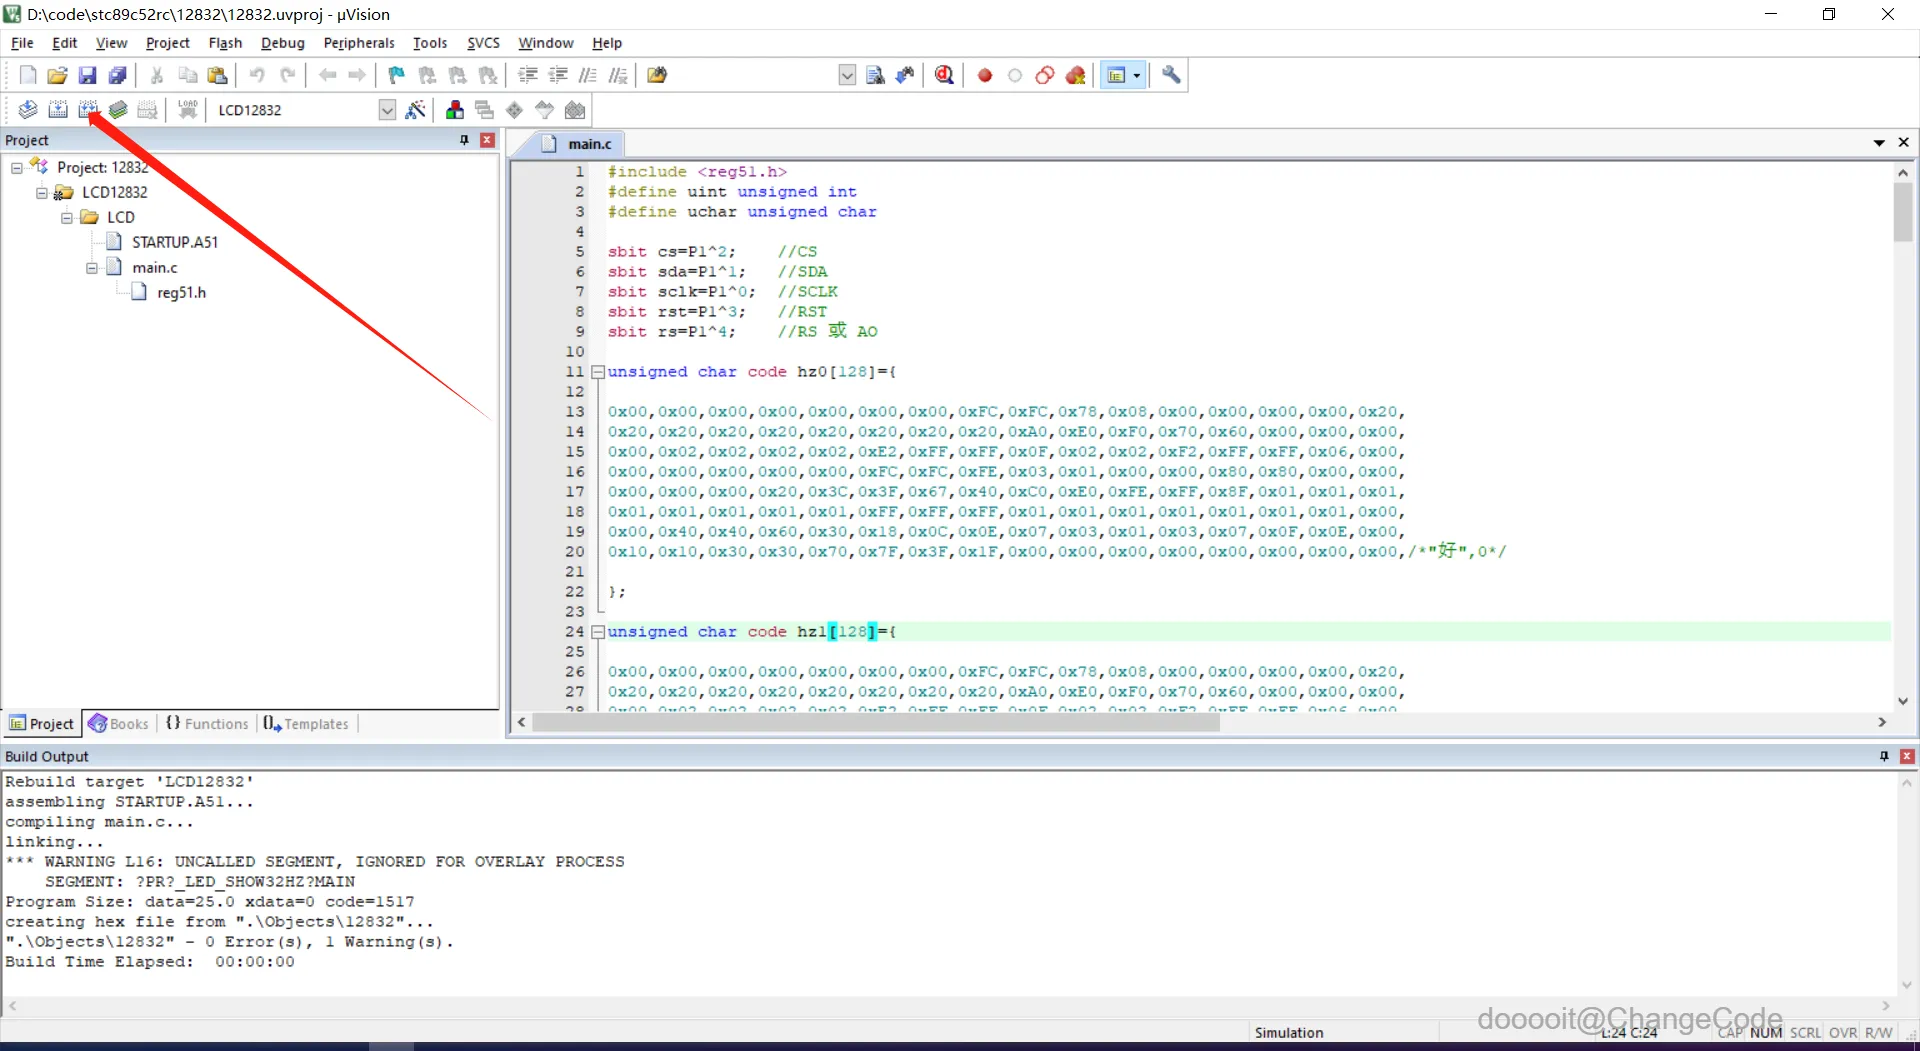The width and height of the screenshot is (1920, 1051).
Task: Toggle the bookmark flag icon
Action: tap(397, 75)
